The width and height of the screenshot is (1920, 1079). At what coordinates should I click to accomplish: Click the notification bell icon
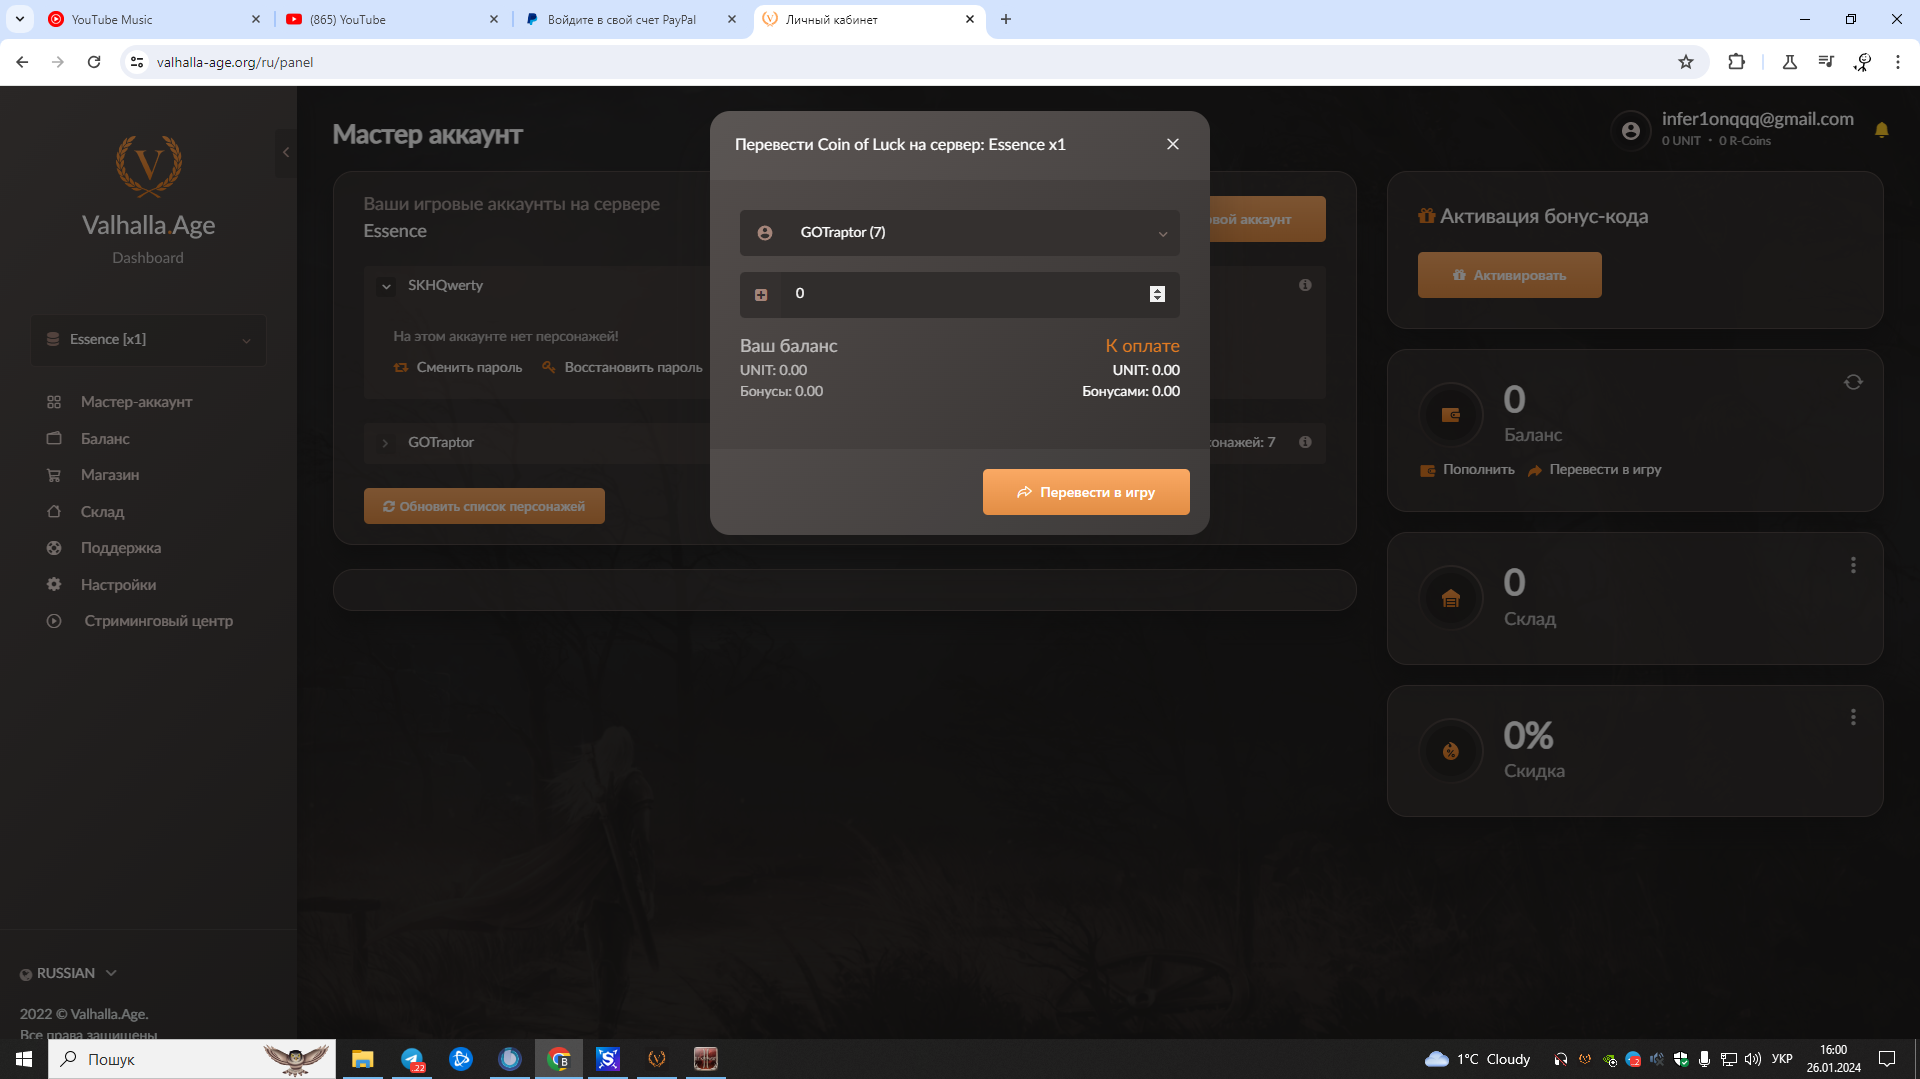tap(1881, 130)
